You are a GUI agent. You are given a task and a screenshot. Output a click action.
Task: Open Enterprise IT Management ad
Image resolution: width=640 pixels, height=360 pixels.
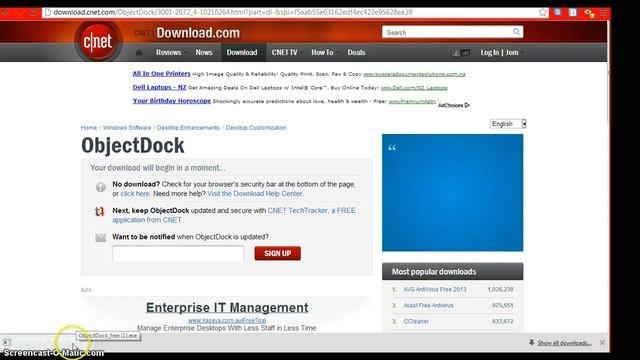227,308
